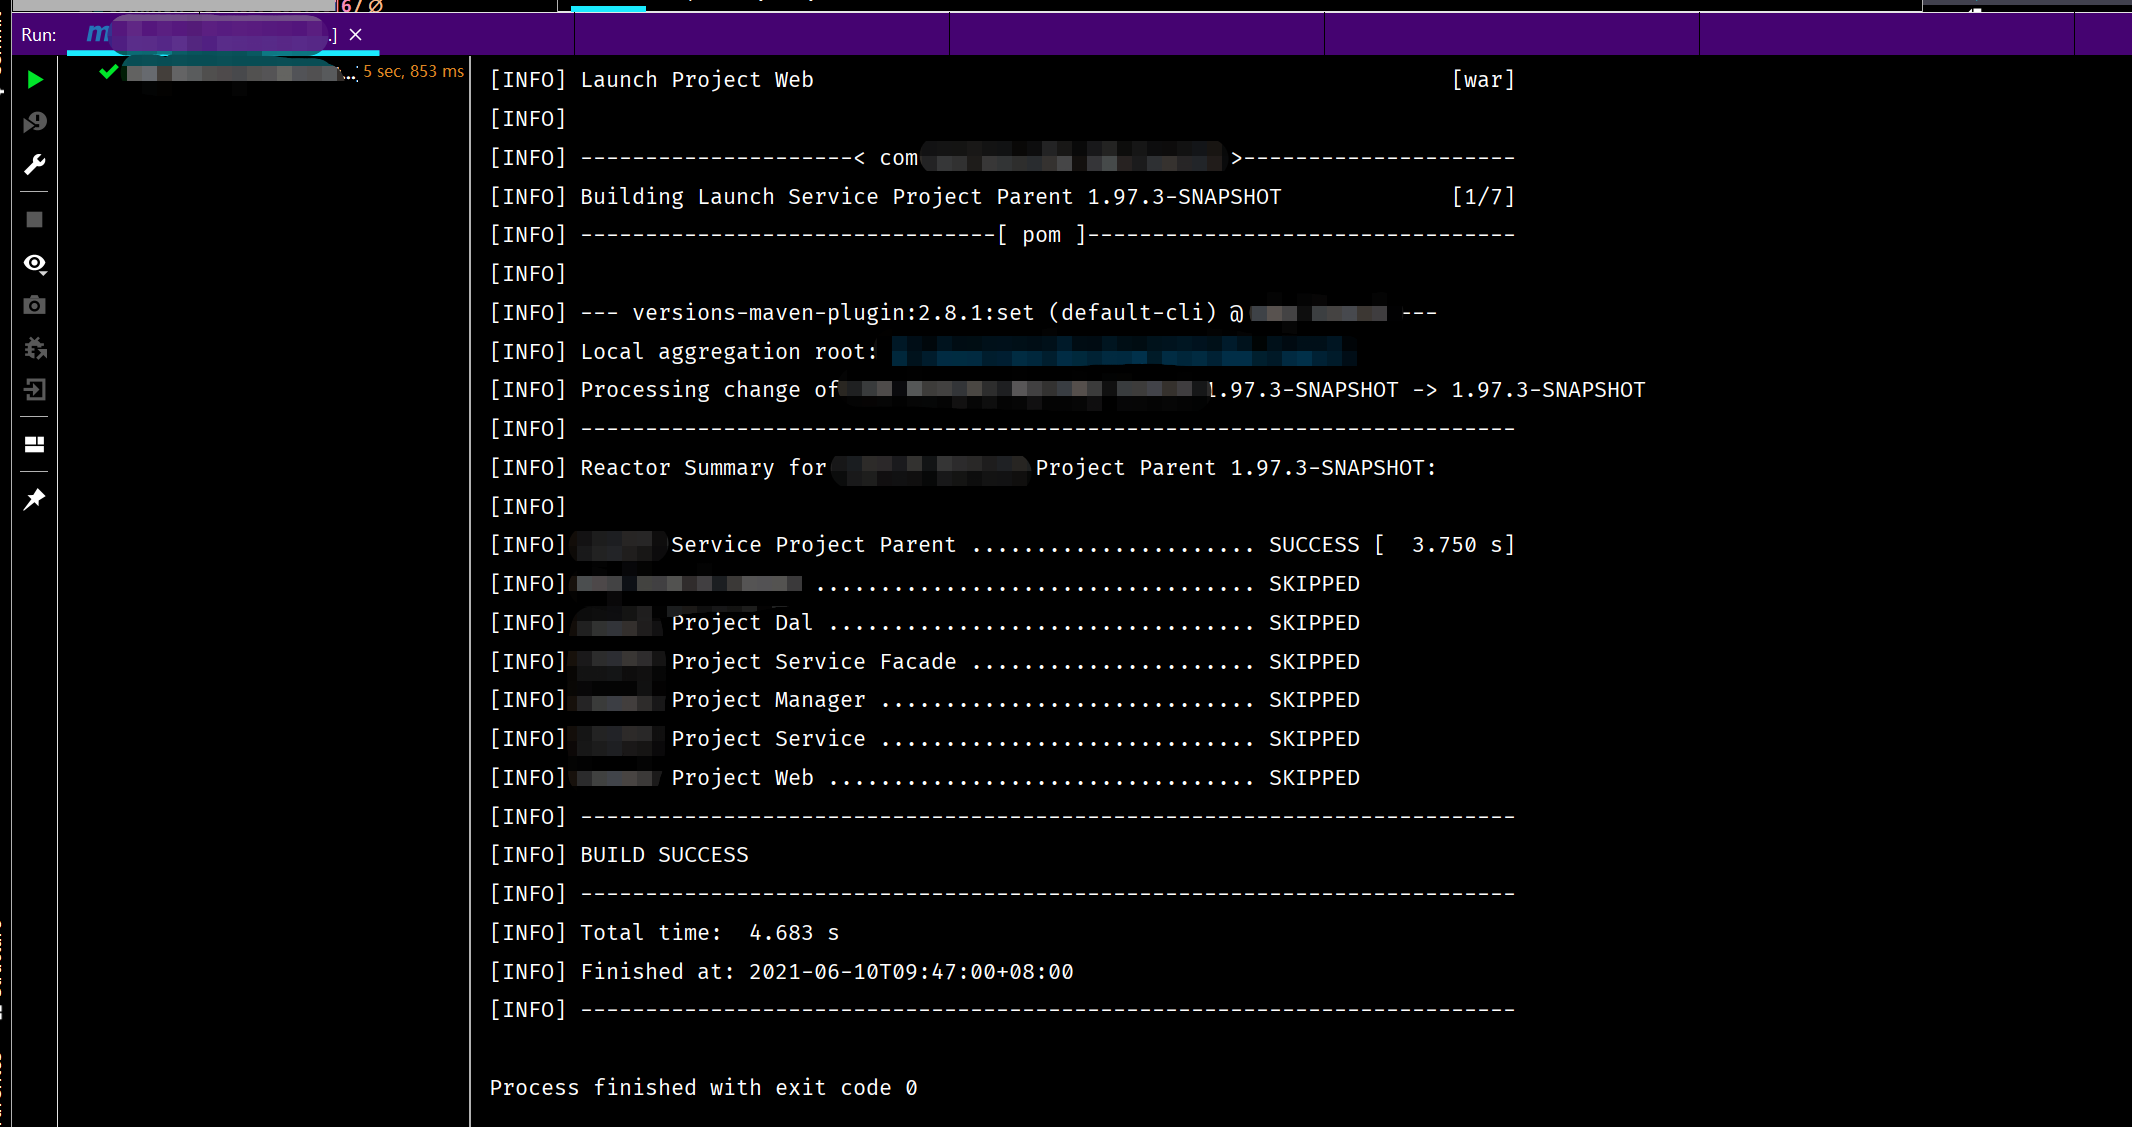Click the Pin tab icon

click(35, 499)
